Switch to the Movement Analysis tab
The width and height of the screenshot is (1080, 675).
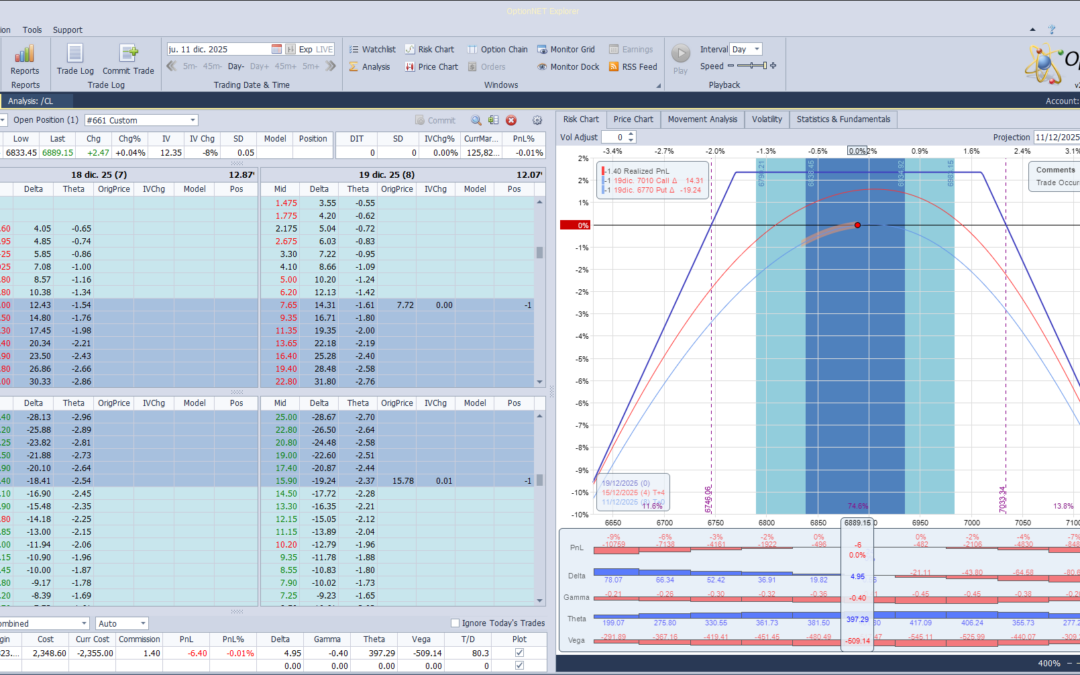[703, 119]
